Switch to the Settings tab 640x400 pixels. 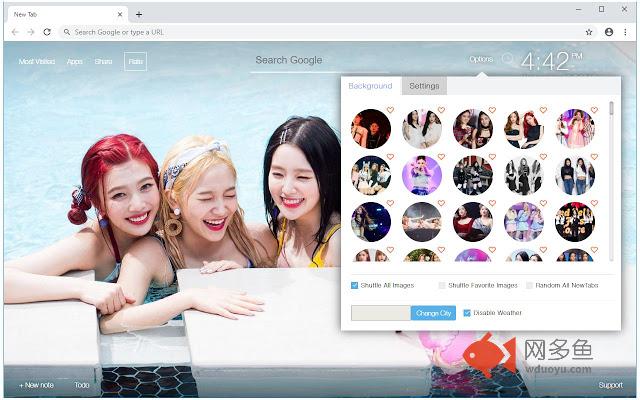coord(424,86)
